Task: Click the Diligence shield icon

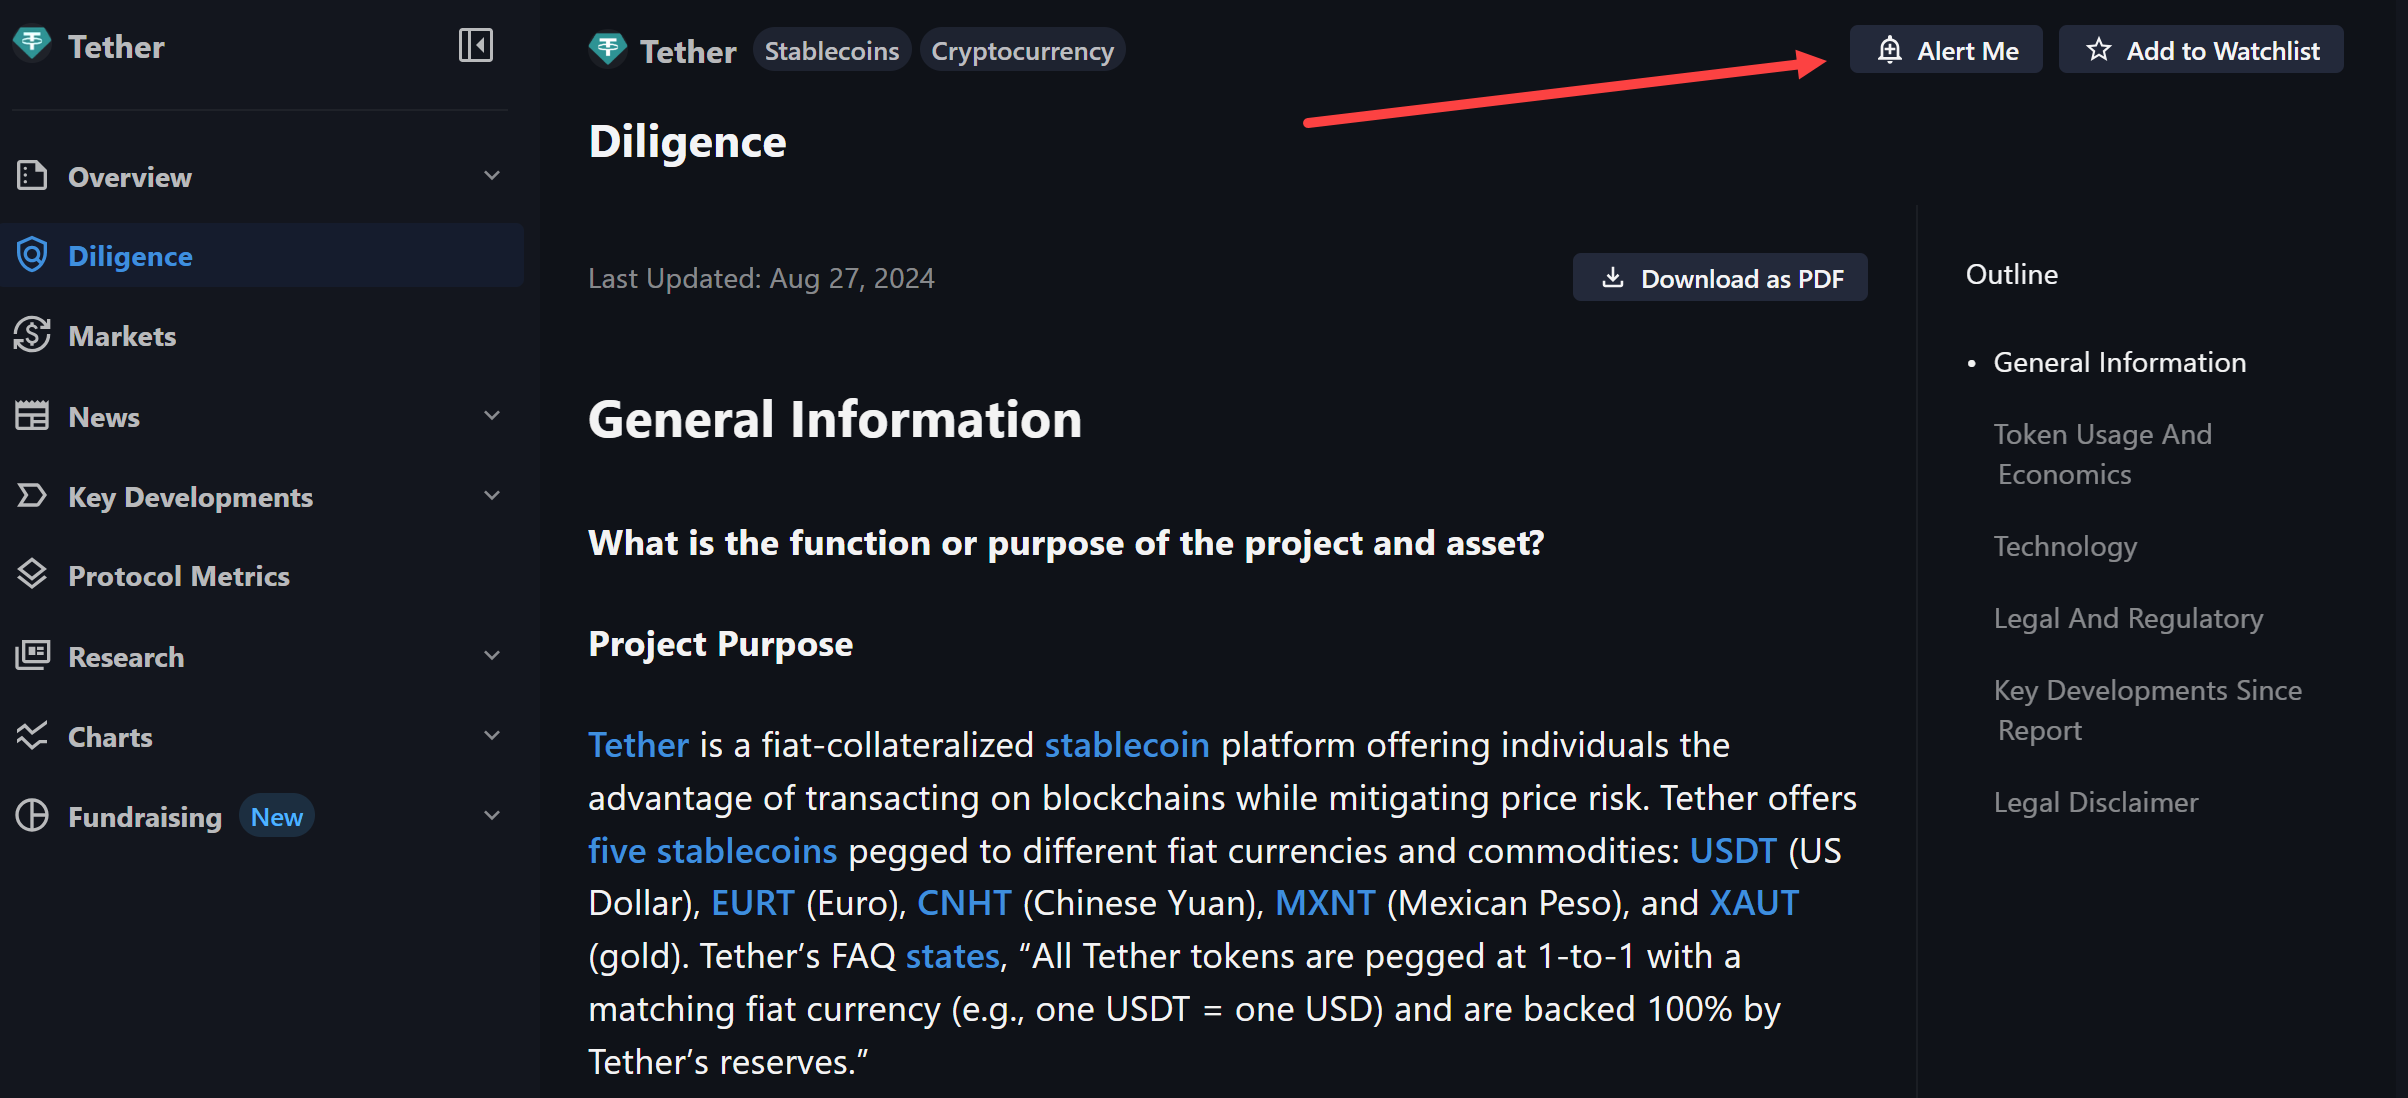Action: coord(32,255)
